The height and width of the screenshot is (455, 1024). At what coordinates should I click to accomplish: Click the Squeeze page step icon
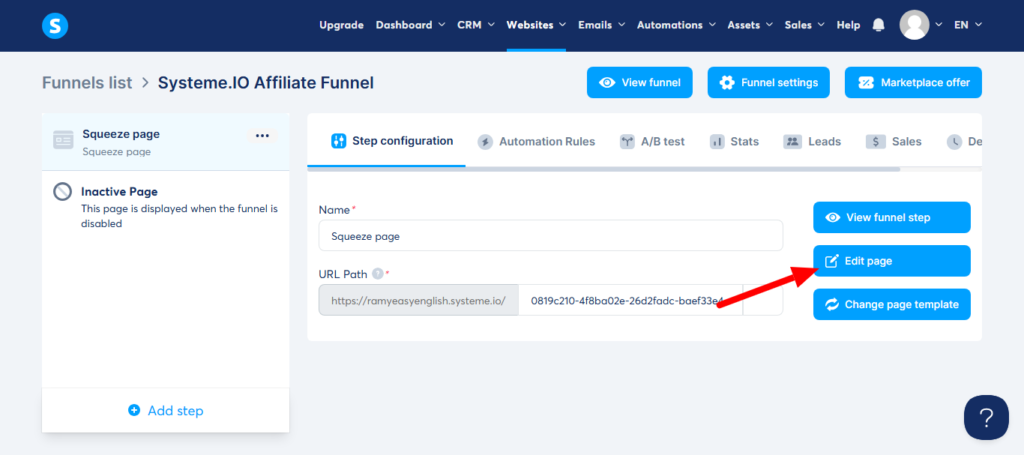pos(63,140)
